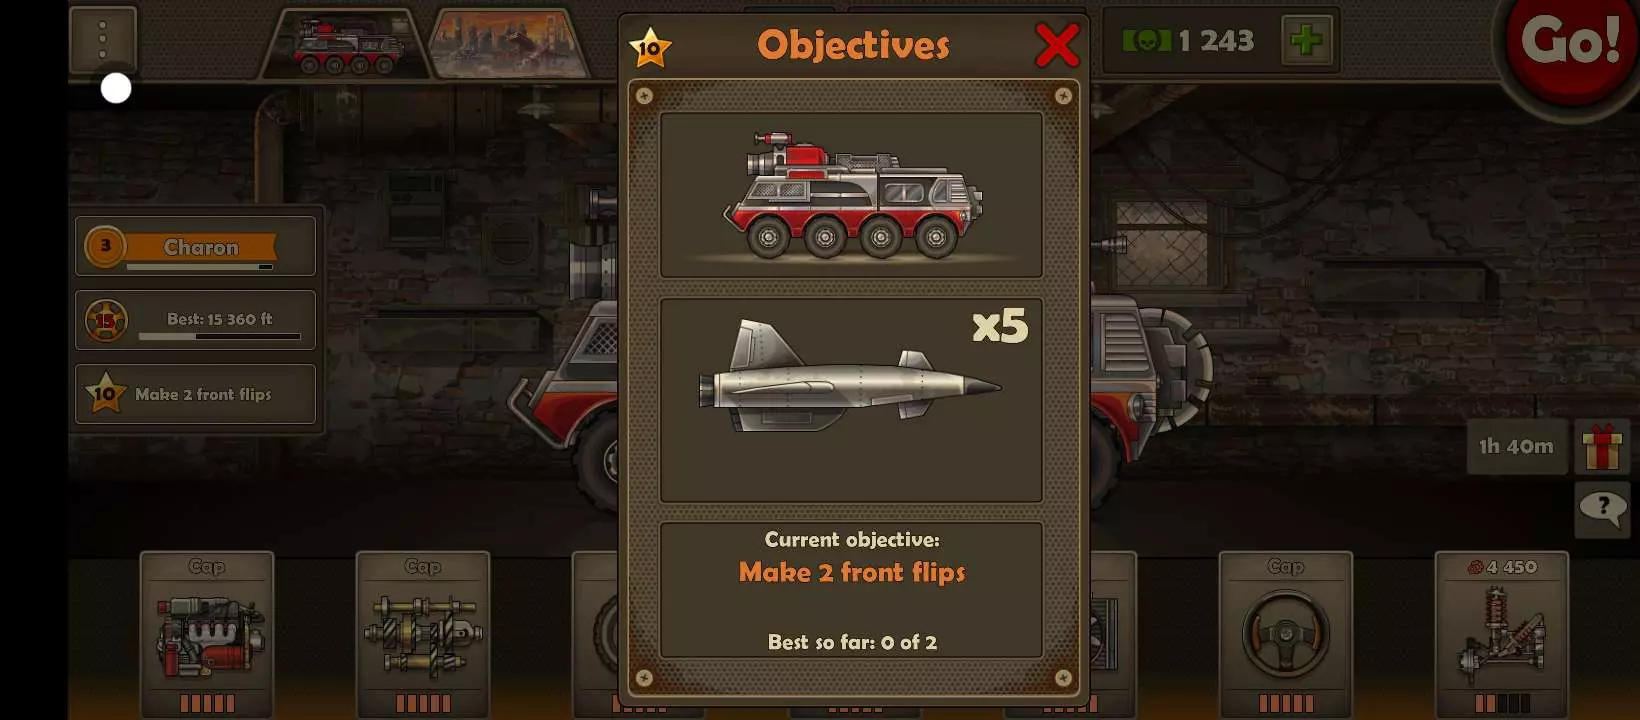The width and height of the screenshot is (1640, 720).
Task: Buy suspension upgrade for 4 450
Action: (1502, 634)
